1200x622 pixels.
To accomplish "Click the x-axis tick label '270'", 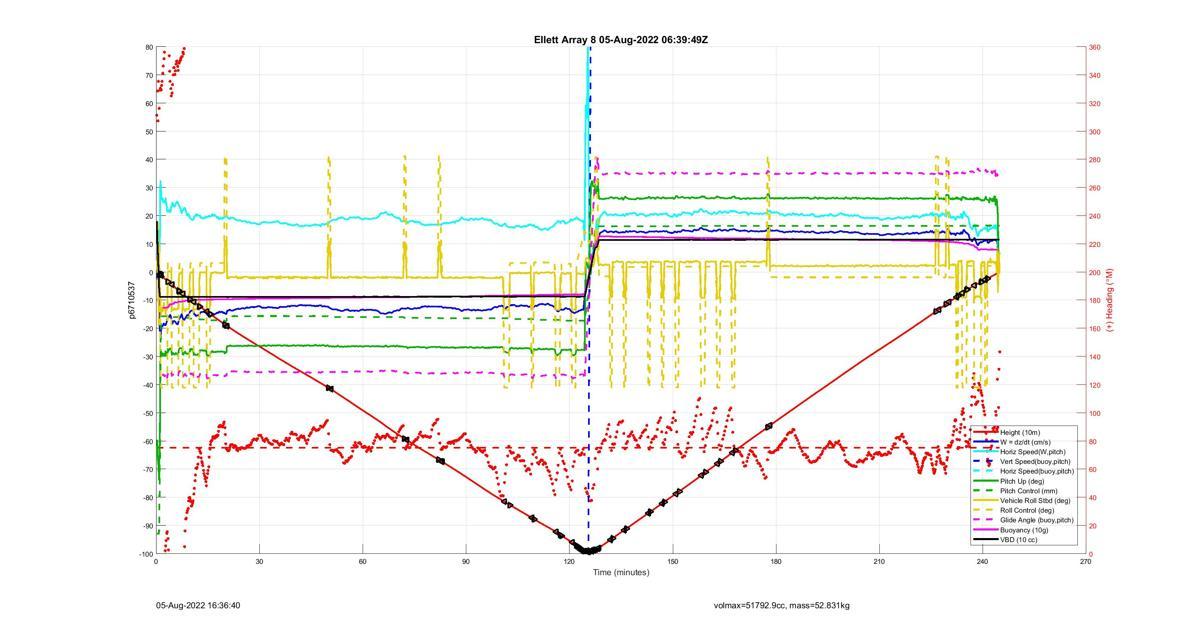I will pyautogui.click(x=1086, y=562).
